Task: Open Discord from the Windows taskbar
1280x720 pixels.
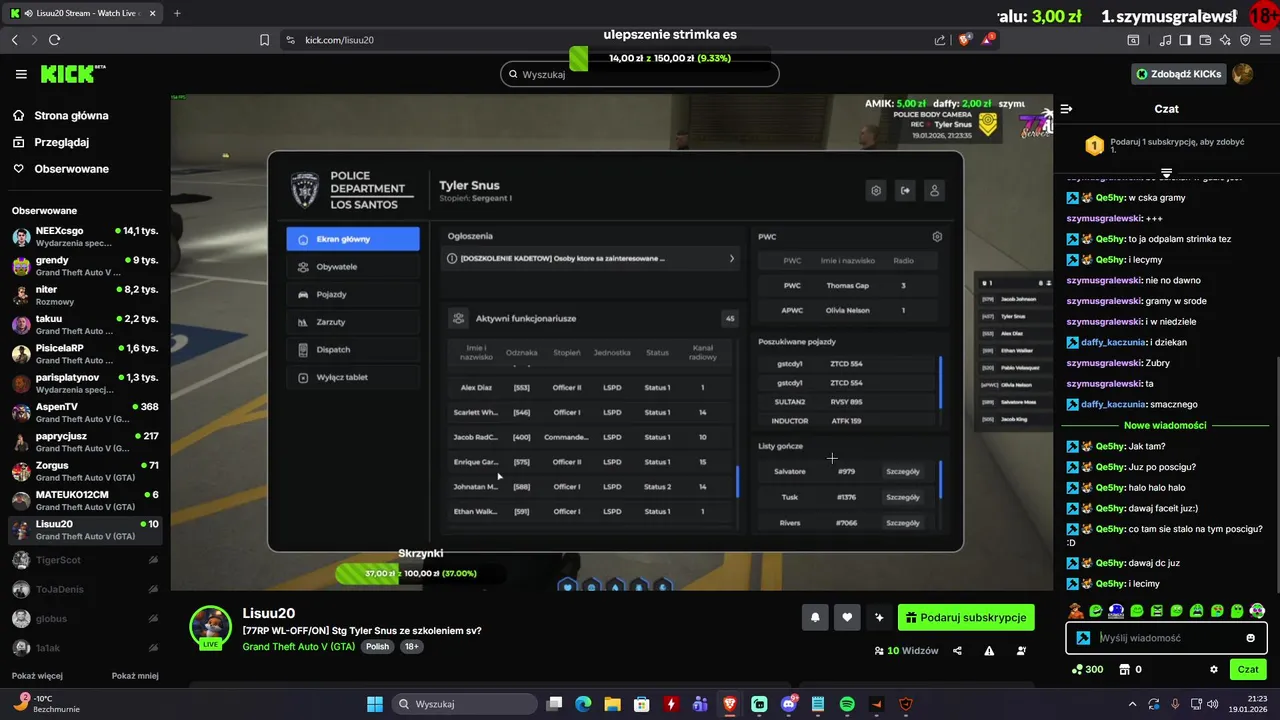Action: tap(789, 704)
